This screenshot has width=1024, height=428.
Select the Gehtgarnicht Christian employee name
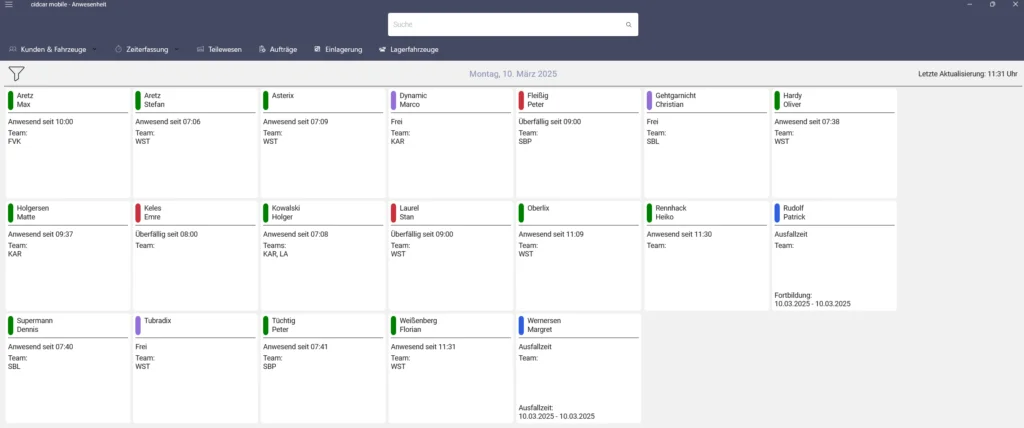675,100
